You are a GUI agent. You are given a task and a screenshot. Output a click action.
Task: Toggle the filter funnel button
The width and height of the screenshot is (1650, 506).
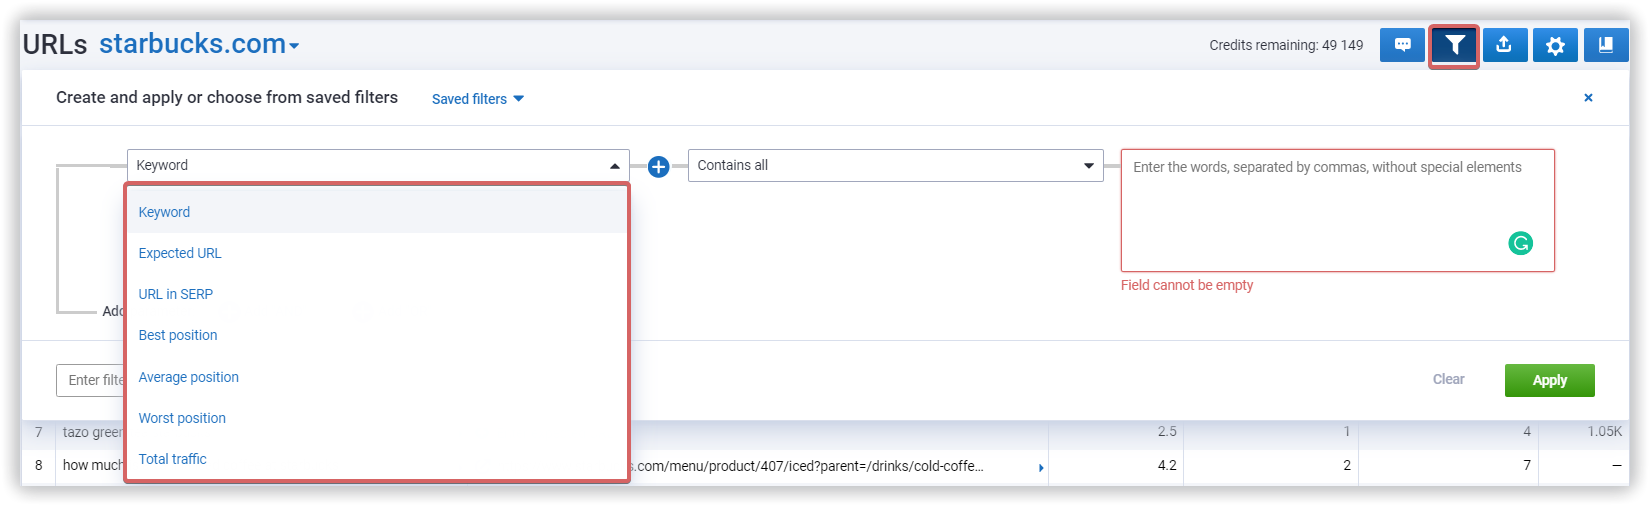(x=1454, y=45)
